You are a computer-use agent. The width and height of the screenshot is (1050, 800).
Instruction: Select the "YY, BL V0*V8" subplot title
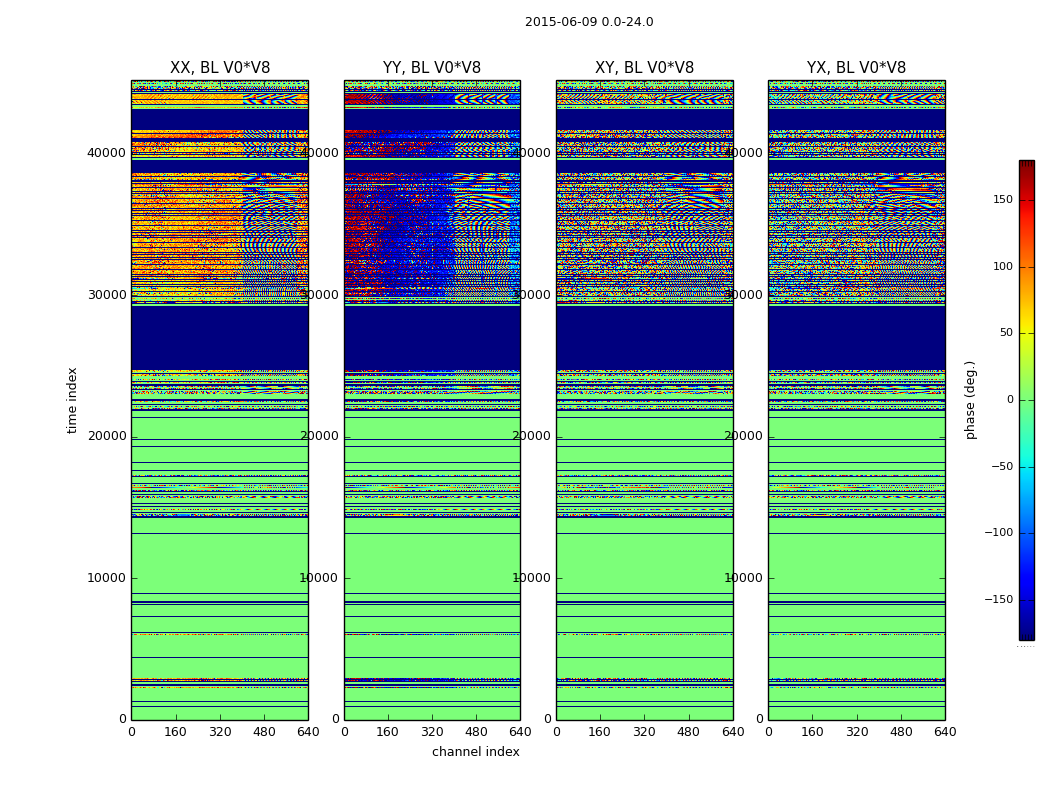432,68
